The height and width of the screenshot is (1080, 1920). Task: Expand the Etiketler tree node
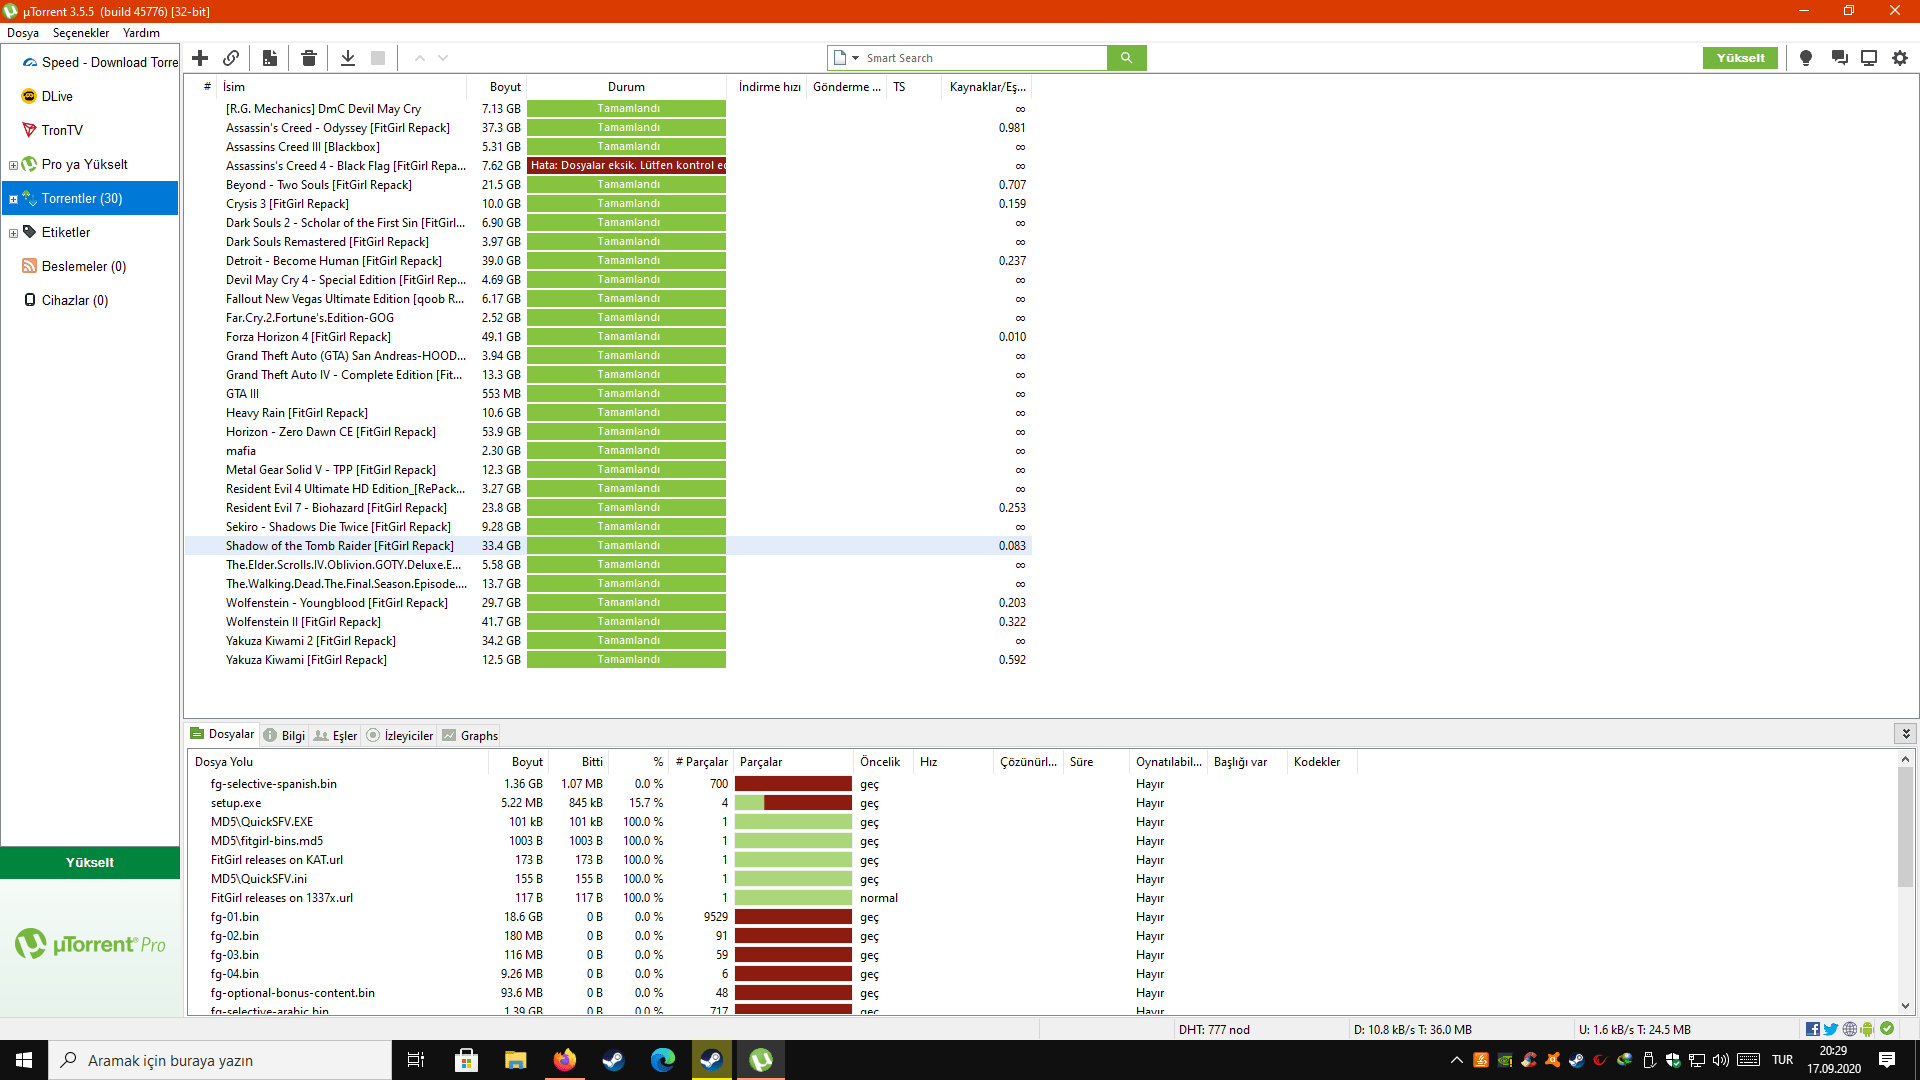click(13, 233)
